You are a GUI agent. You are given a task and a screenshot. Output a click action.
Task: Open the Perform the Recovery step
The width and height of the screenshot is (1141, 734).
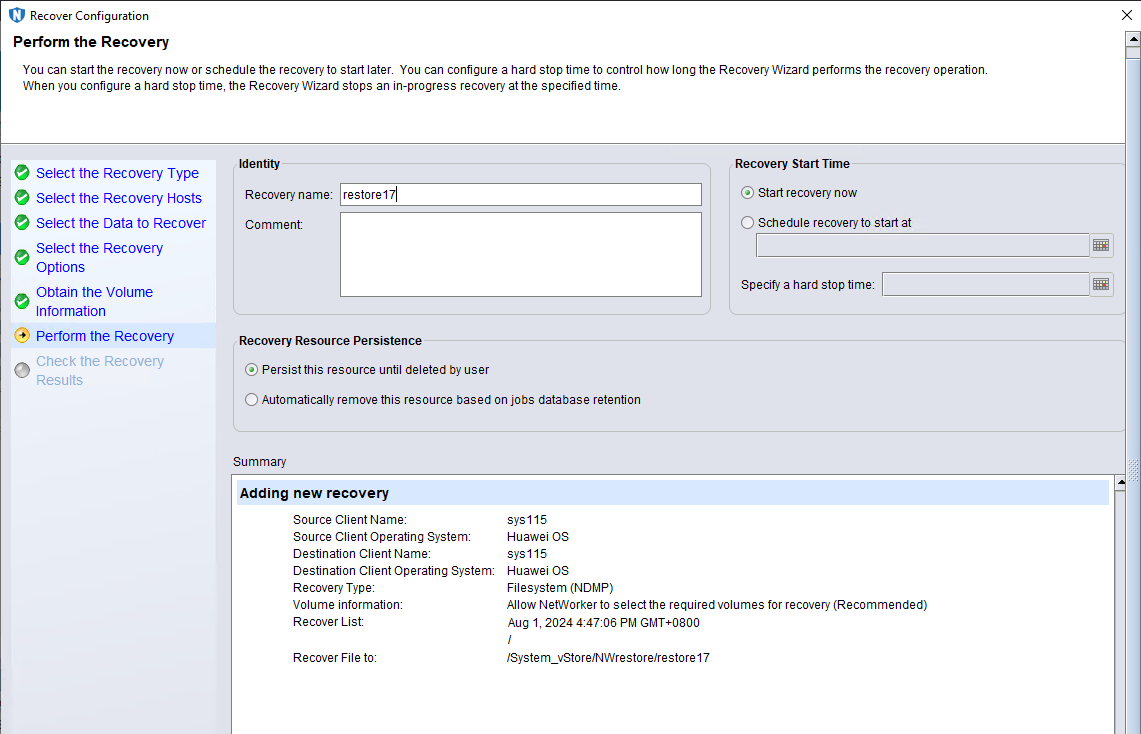pos(105,336)
